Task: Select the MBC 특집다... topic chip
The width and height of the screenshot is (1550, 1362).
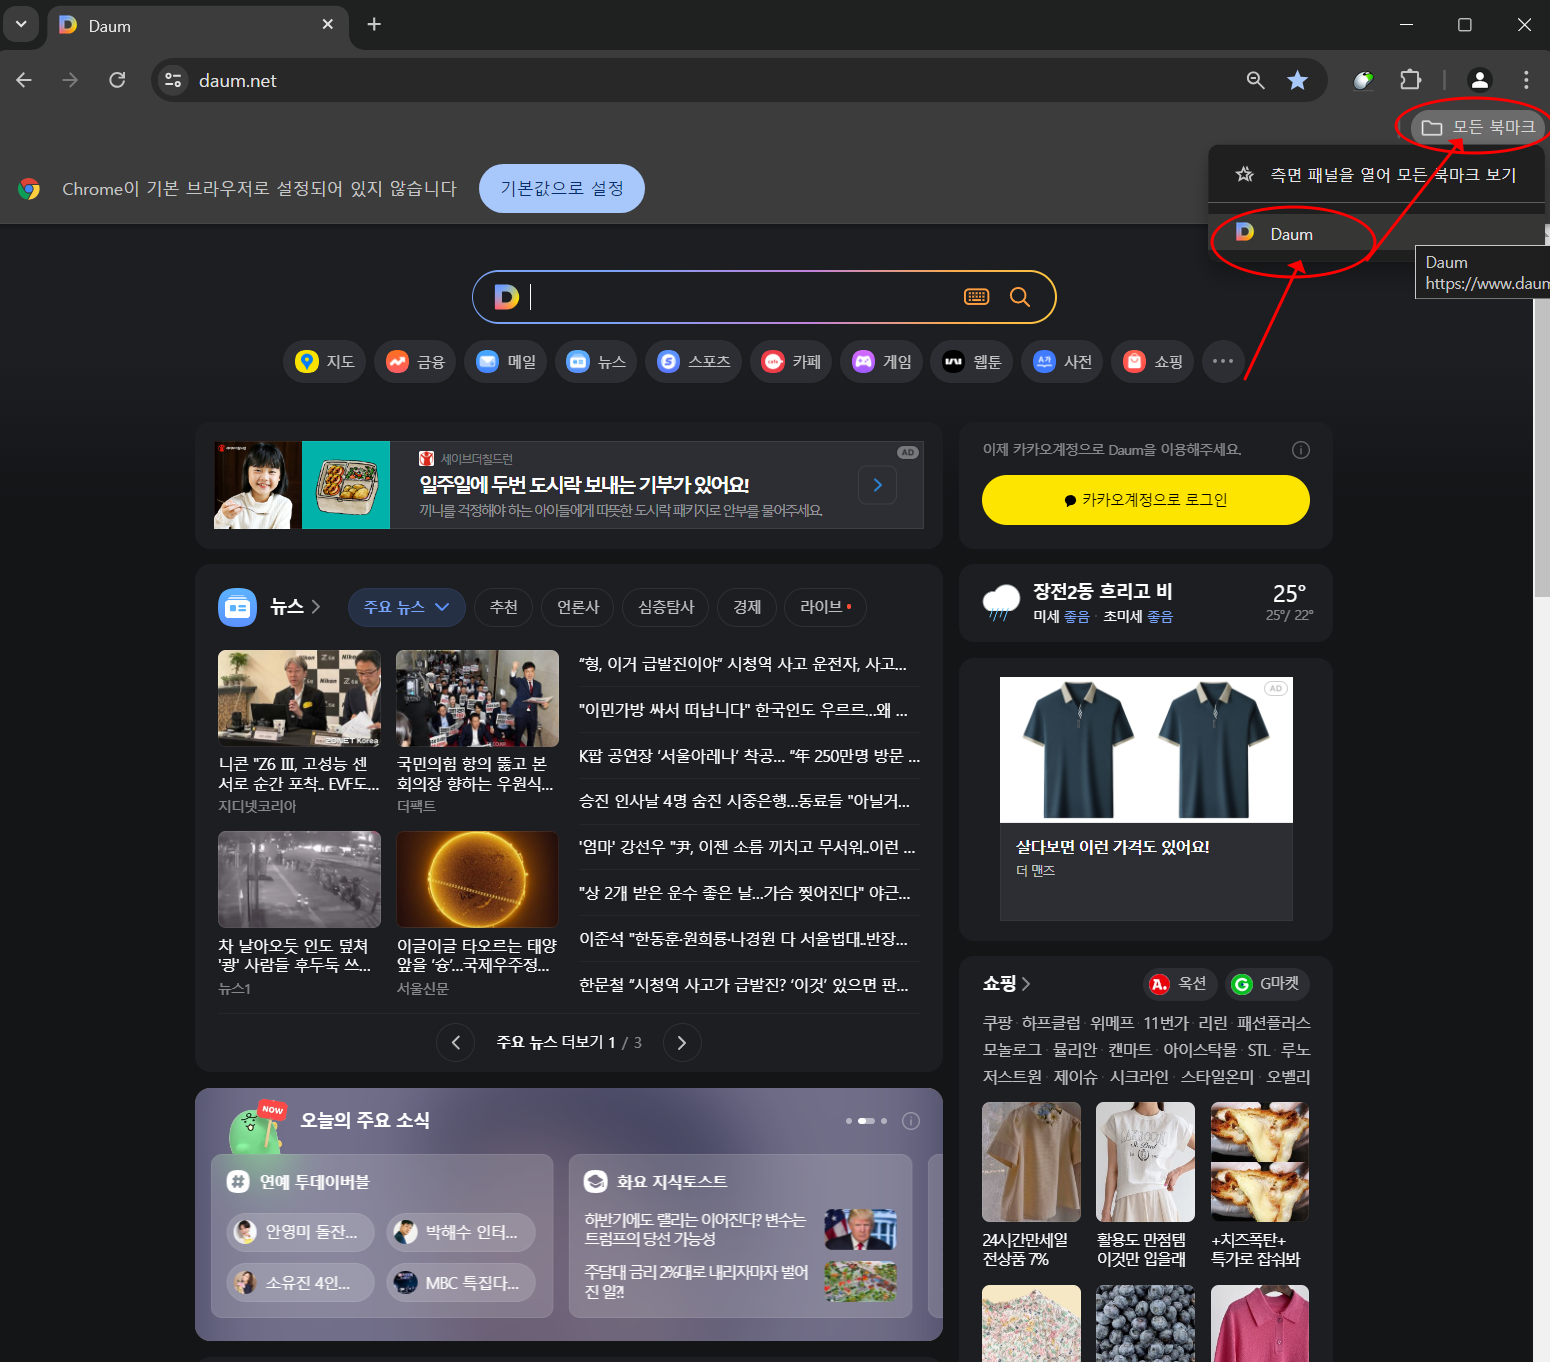Action: click(461, 1283)
